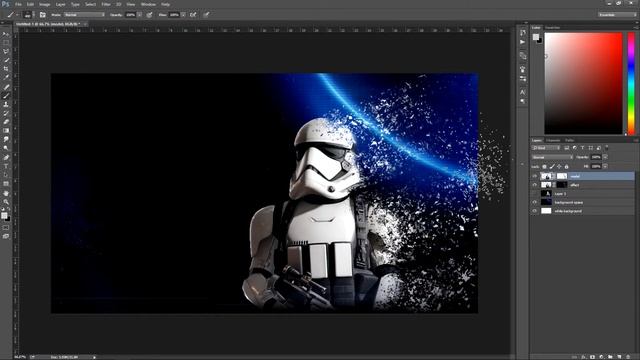Toggle layer filtering switch
Image resolution: width=640 pixels, height=360 pixels.
[607, 148]
